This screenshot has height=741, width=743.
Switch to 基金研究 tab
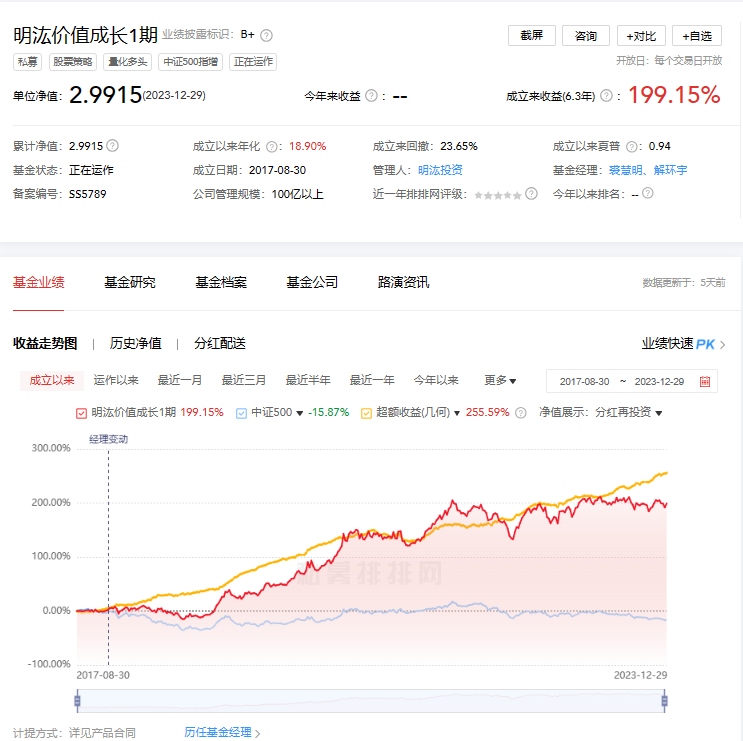[x=130, y=283]
